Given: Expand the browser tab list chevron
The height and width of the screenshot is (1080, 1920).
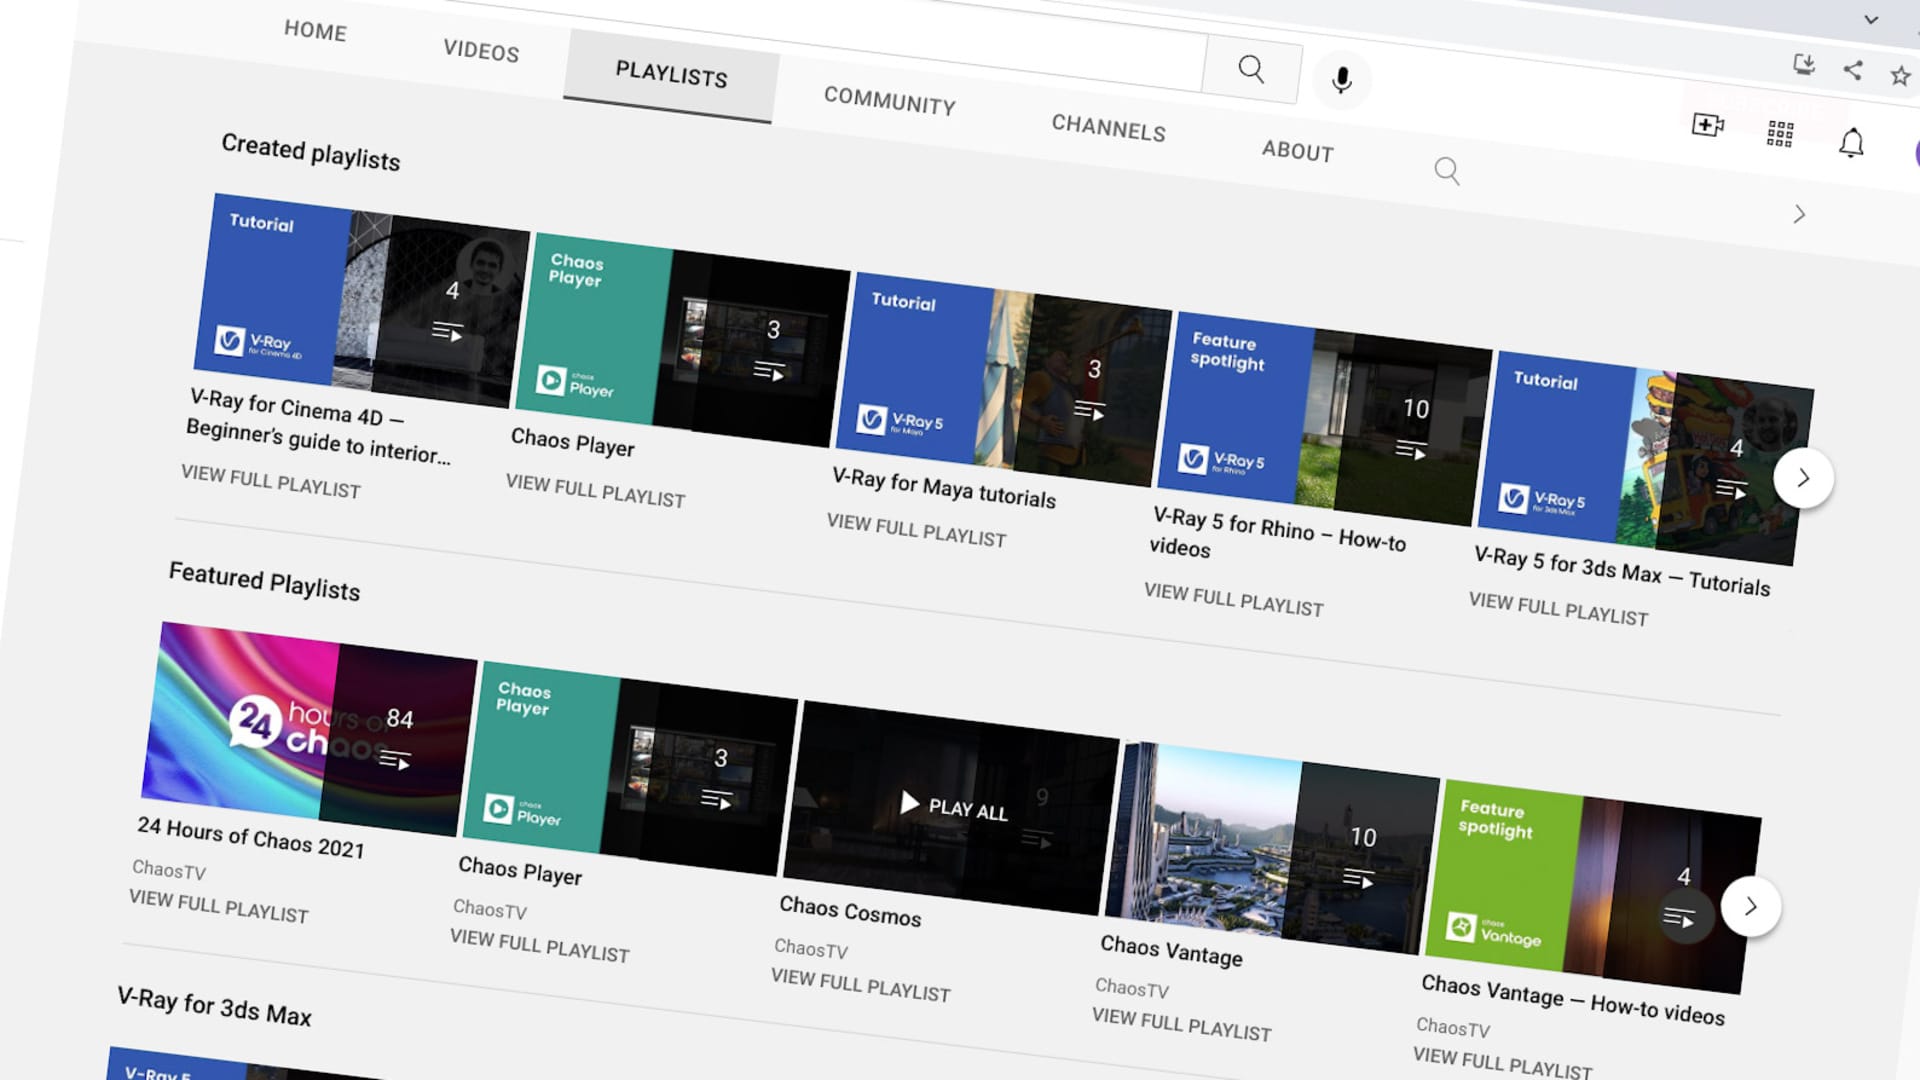Looking at the screenshot, I should coord(1871,19).
